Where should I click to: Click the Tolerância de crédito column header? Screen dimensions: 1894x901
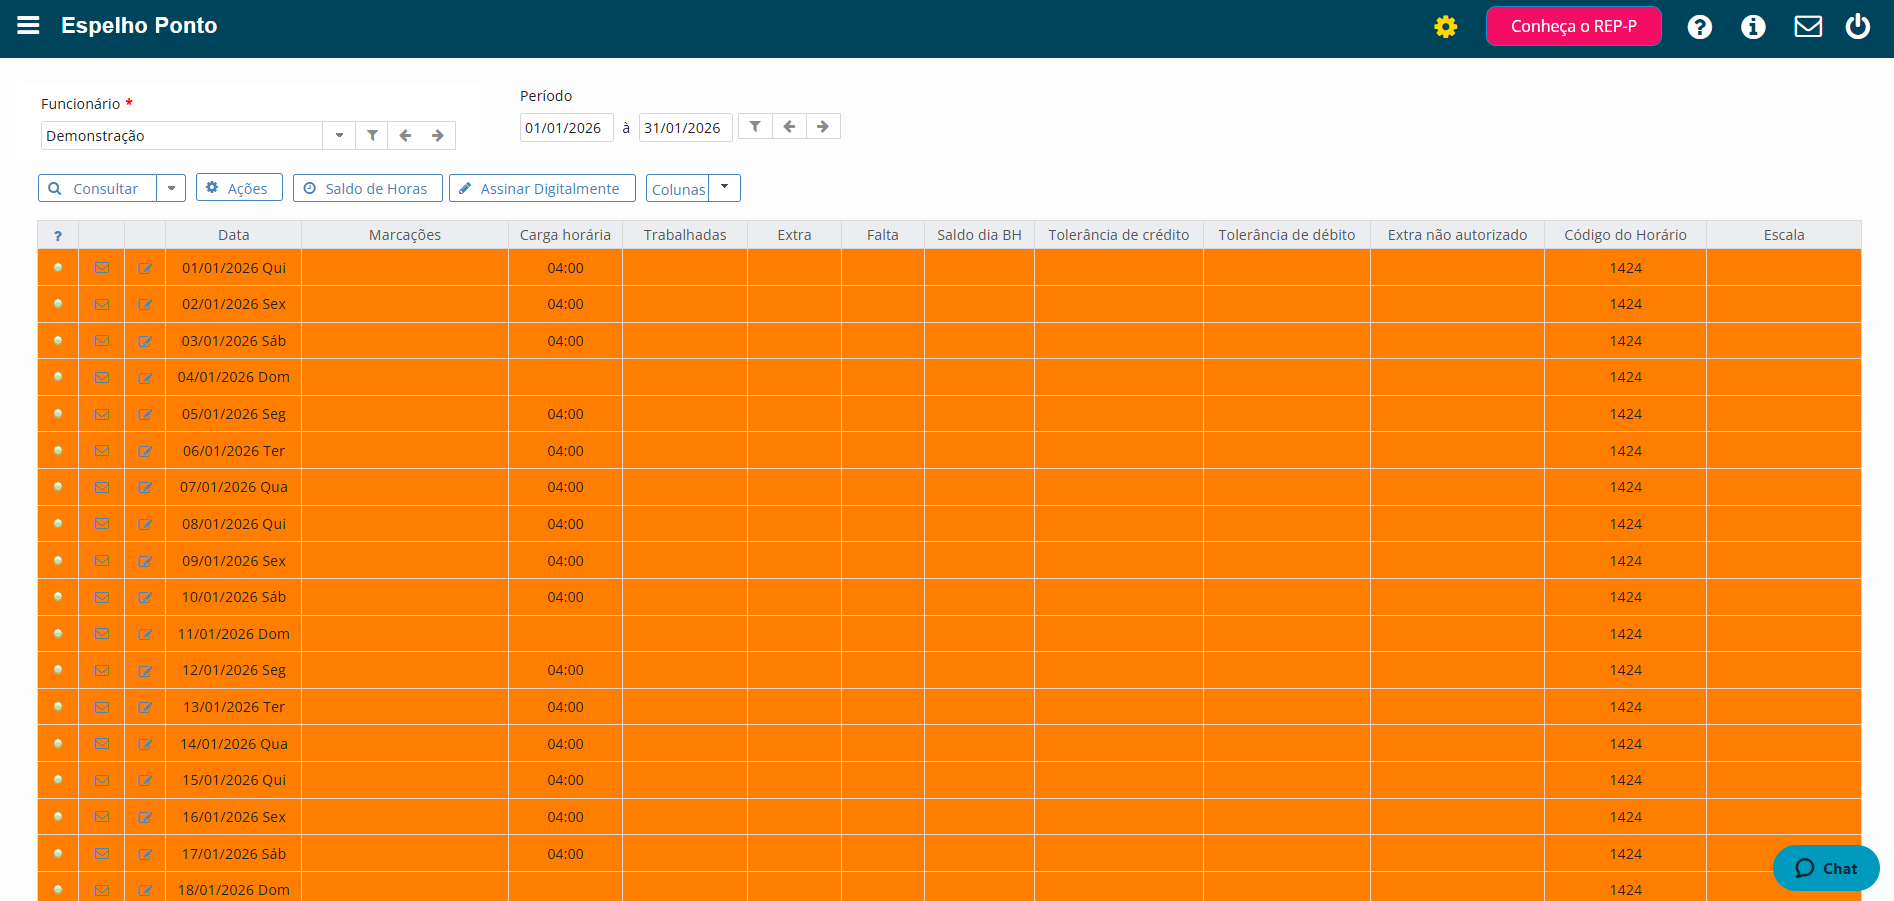(x=1119, y=235)
